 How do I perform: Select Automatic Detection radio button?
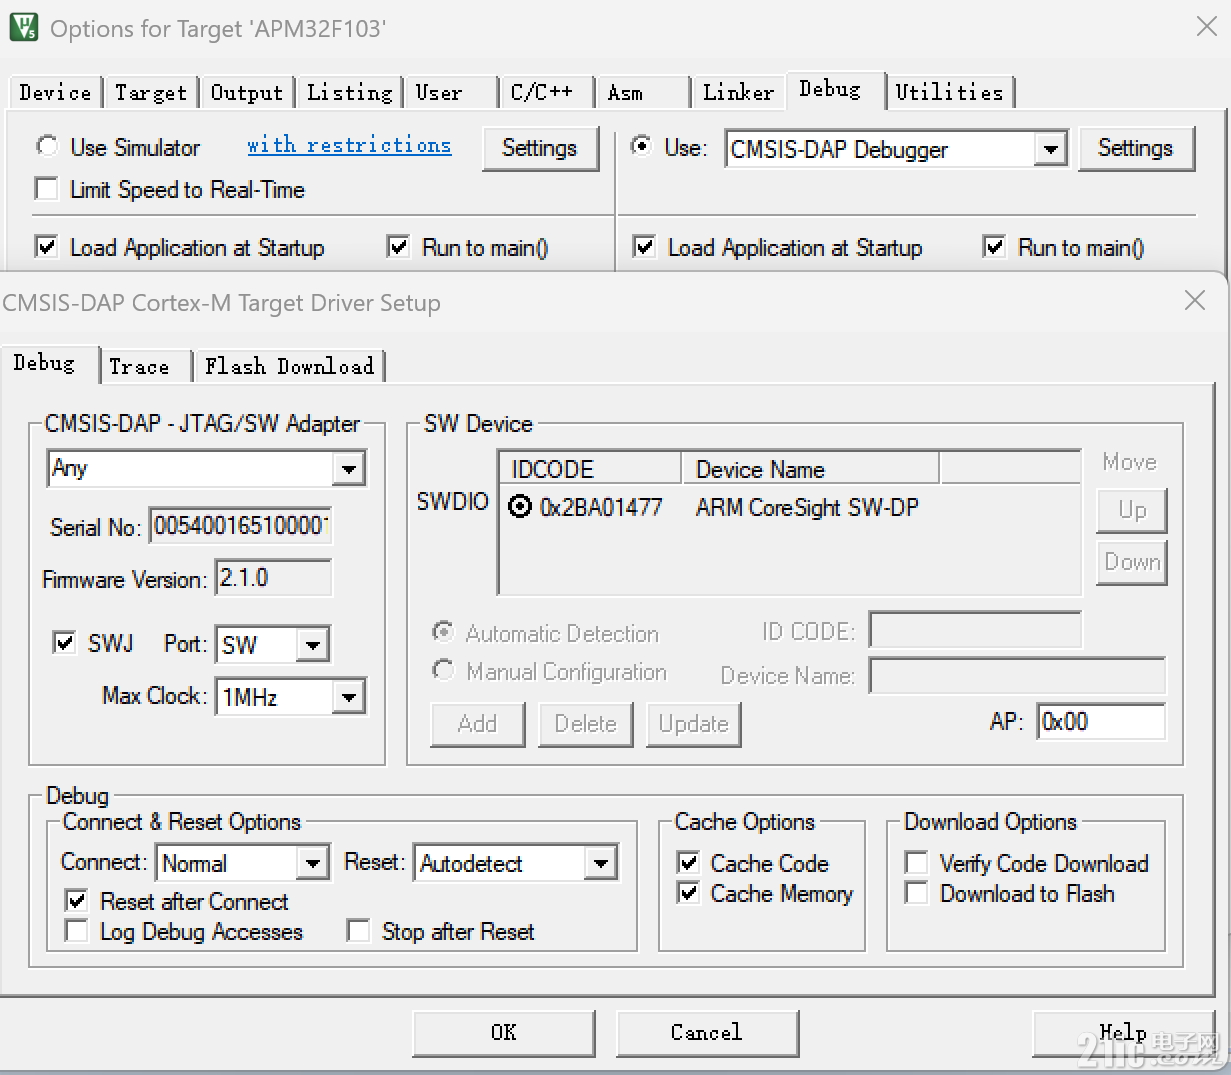pos(442,632)
